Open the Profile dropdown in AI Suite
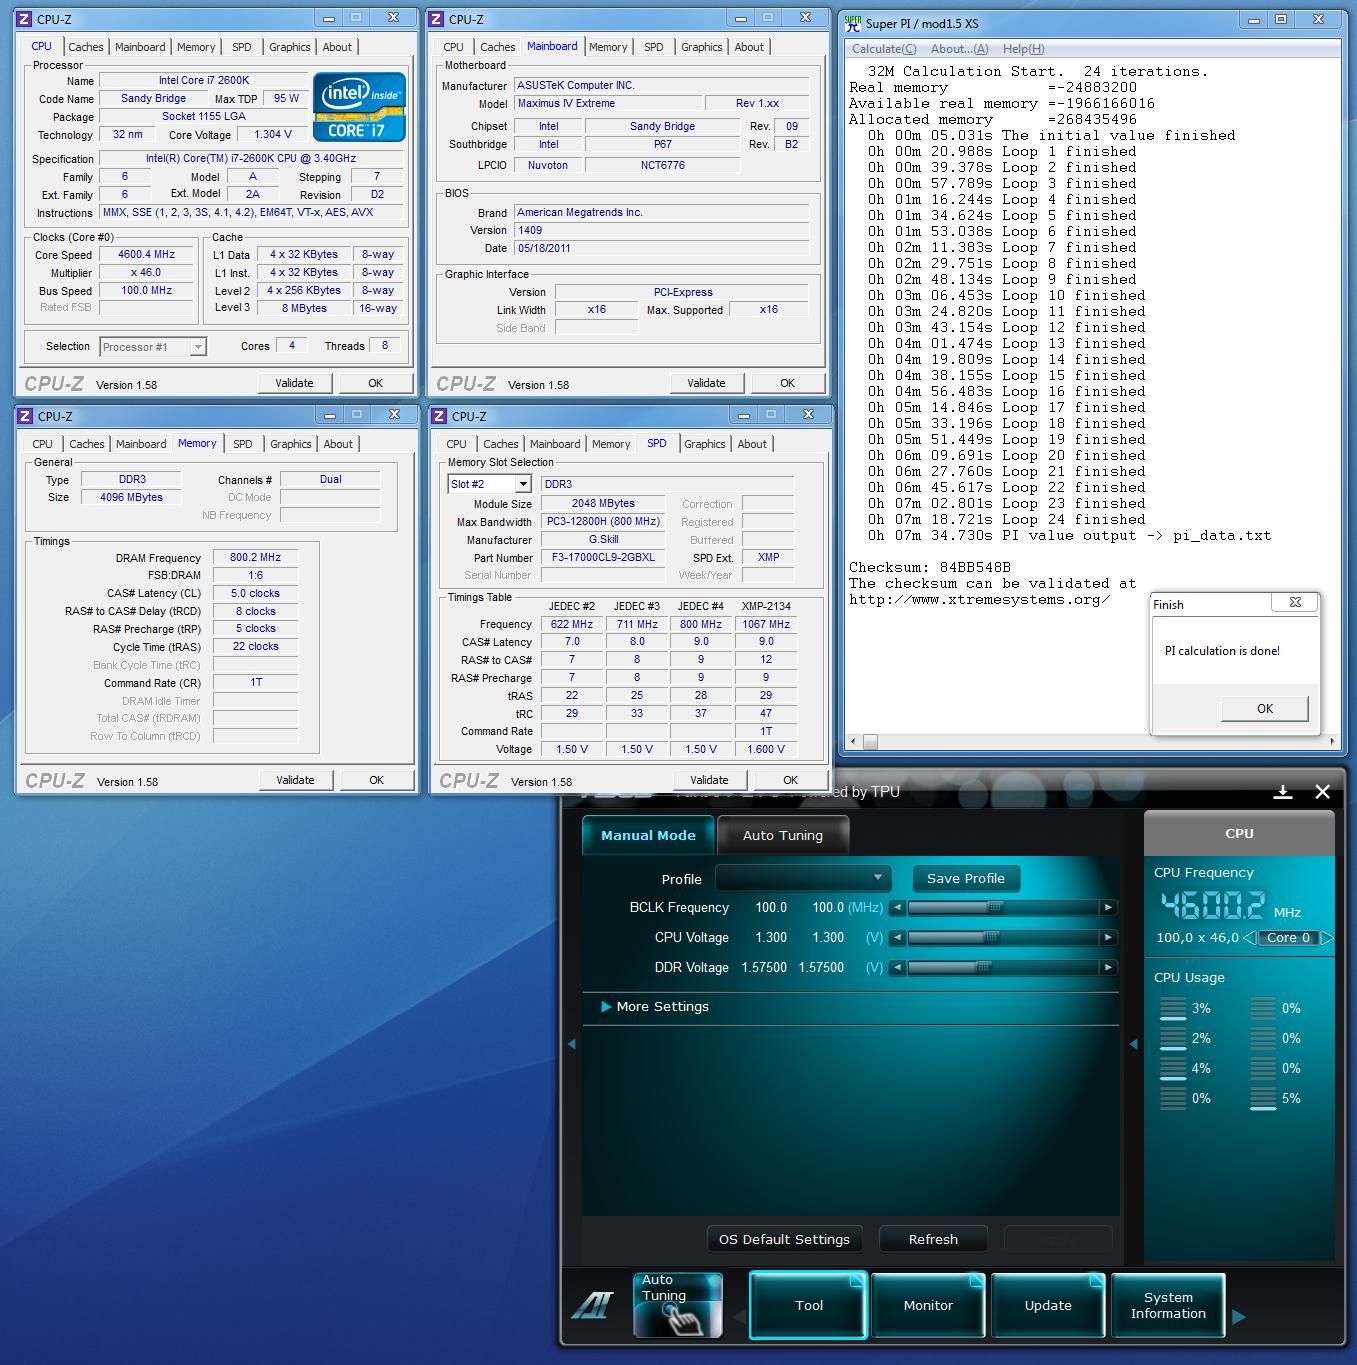The width and height of the screenshot is (1357, 1365). coord(802,878)
